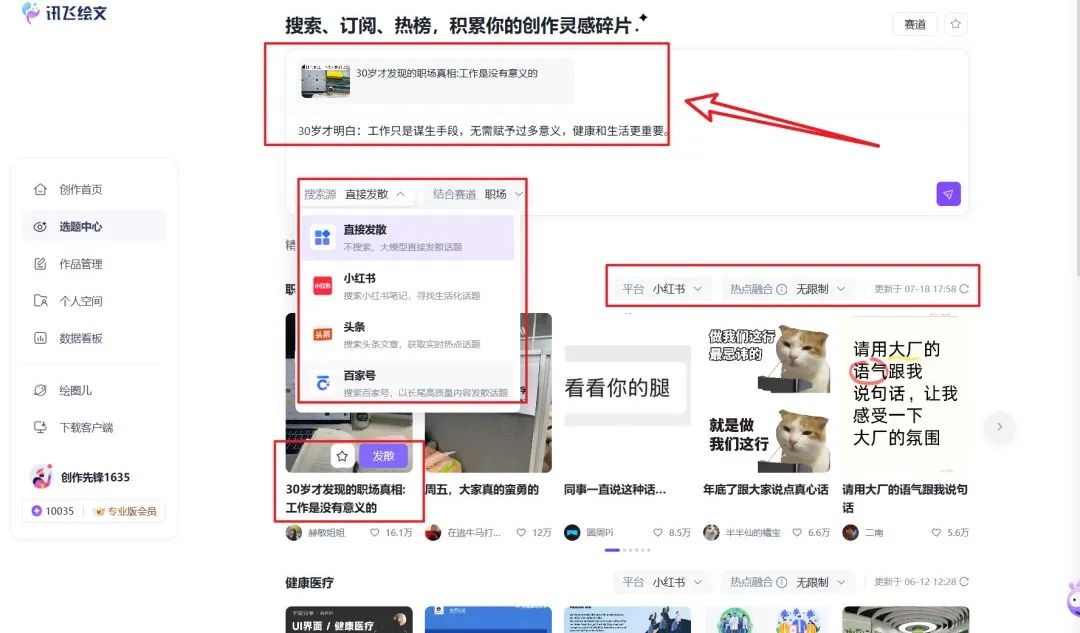The height and width of the screenshot is (633, 1080).
Task: Refresh the 职场 section updated 07-18 17:58
Action: (x=964, y=289)
